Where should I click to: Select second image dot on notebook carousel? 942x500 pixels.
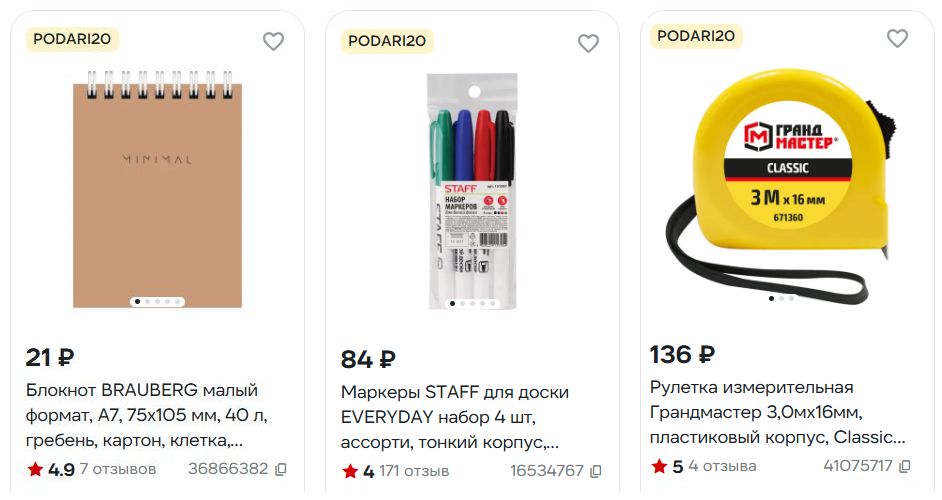click(147, 302)
